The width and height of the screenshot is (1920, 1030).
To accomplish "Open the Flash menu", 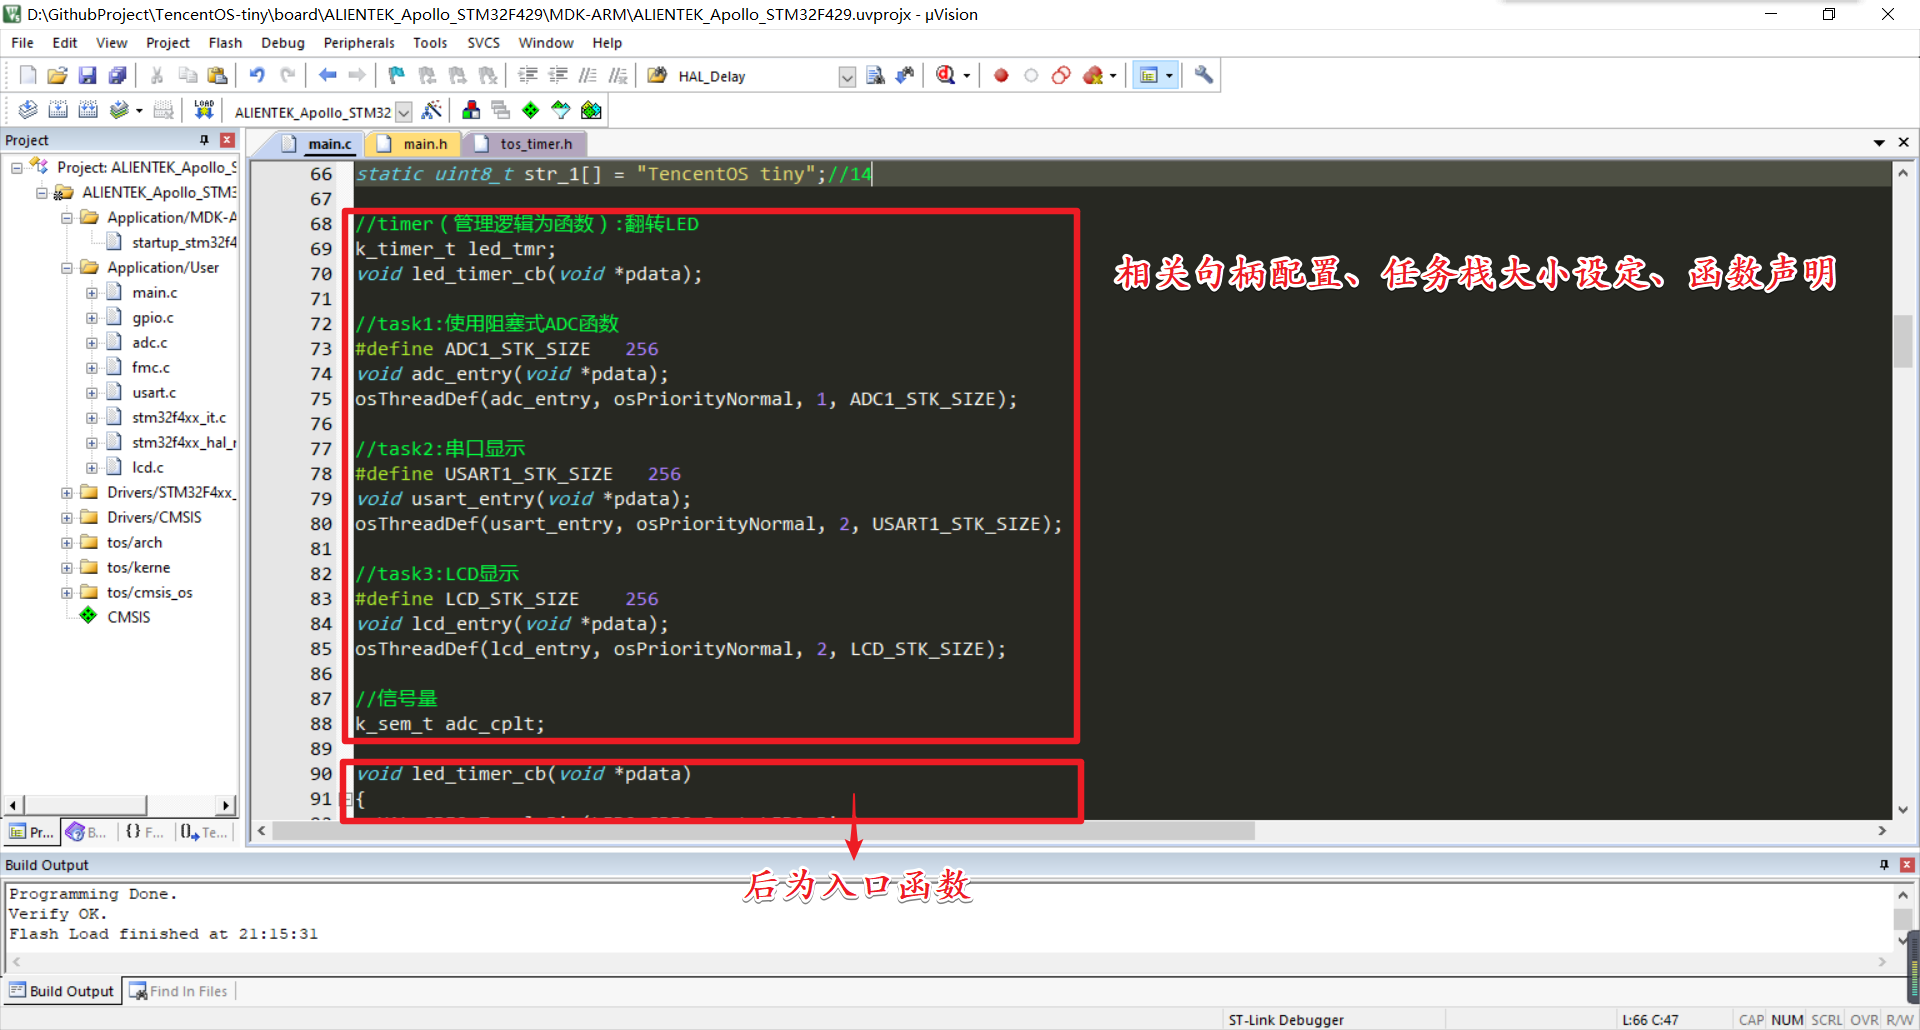I will click(225, 43).
